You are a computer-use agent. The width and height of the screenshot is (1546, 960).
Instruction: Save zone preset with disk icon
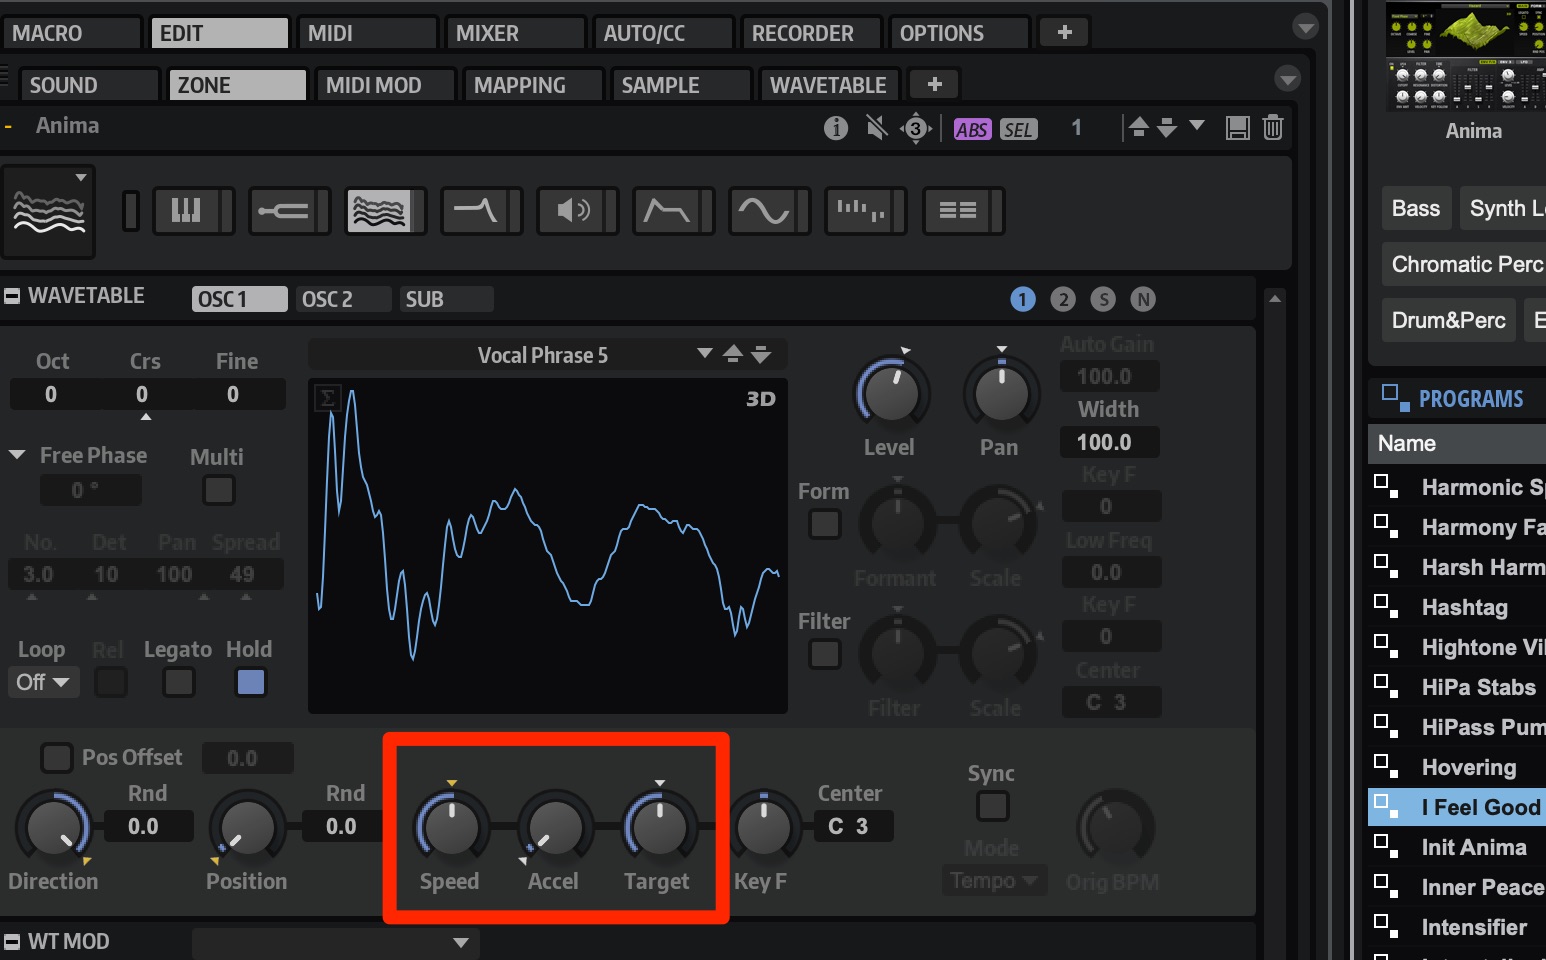(1238, 128)
